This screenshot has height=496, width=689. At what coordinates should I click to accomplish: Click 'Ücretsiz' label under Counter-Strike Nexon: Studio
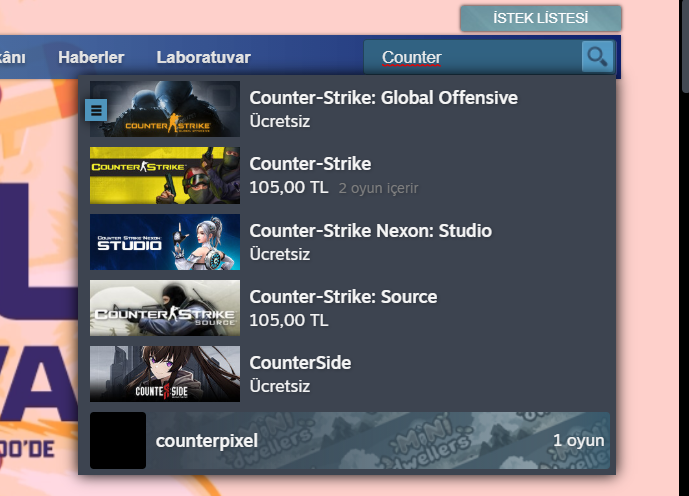point(279,254)
